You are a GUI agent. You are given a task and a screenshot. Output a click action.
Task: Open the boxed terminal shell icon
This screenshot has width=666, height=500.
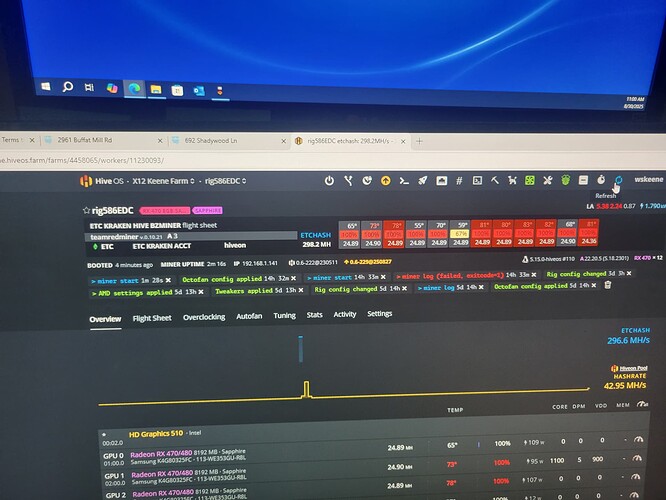click(477, 181)
